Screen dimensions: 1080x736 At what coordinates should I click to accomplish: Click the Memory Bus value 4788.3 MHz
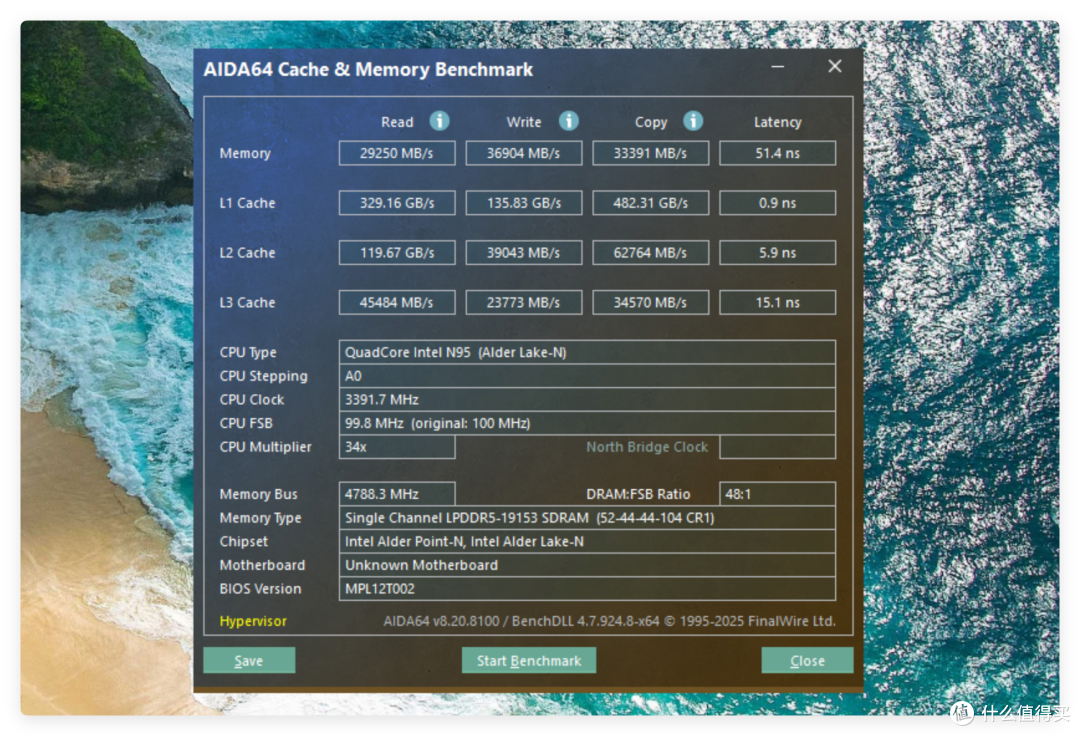397,494
